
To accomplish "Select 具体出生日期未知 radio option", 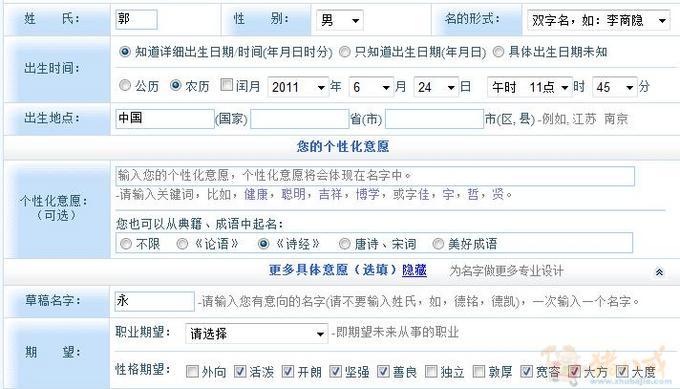I will [x=498, y=52].
